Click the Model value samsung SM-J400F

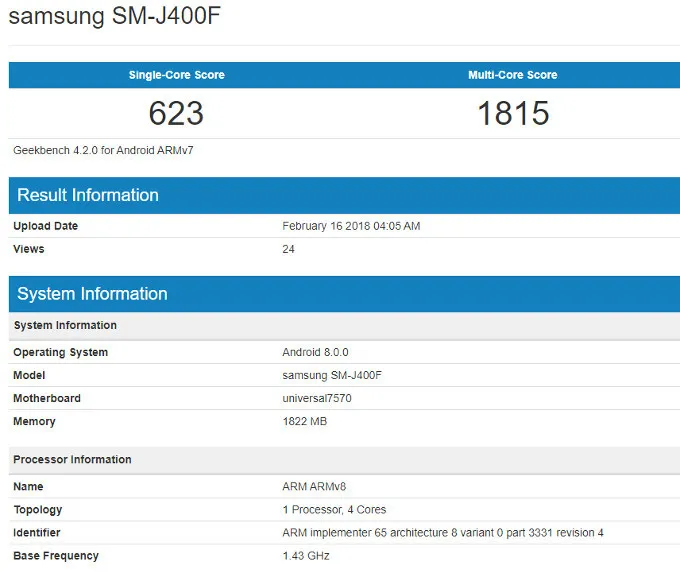pos(333,375)
